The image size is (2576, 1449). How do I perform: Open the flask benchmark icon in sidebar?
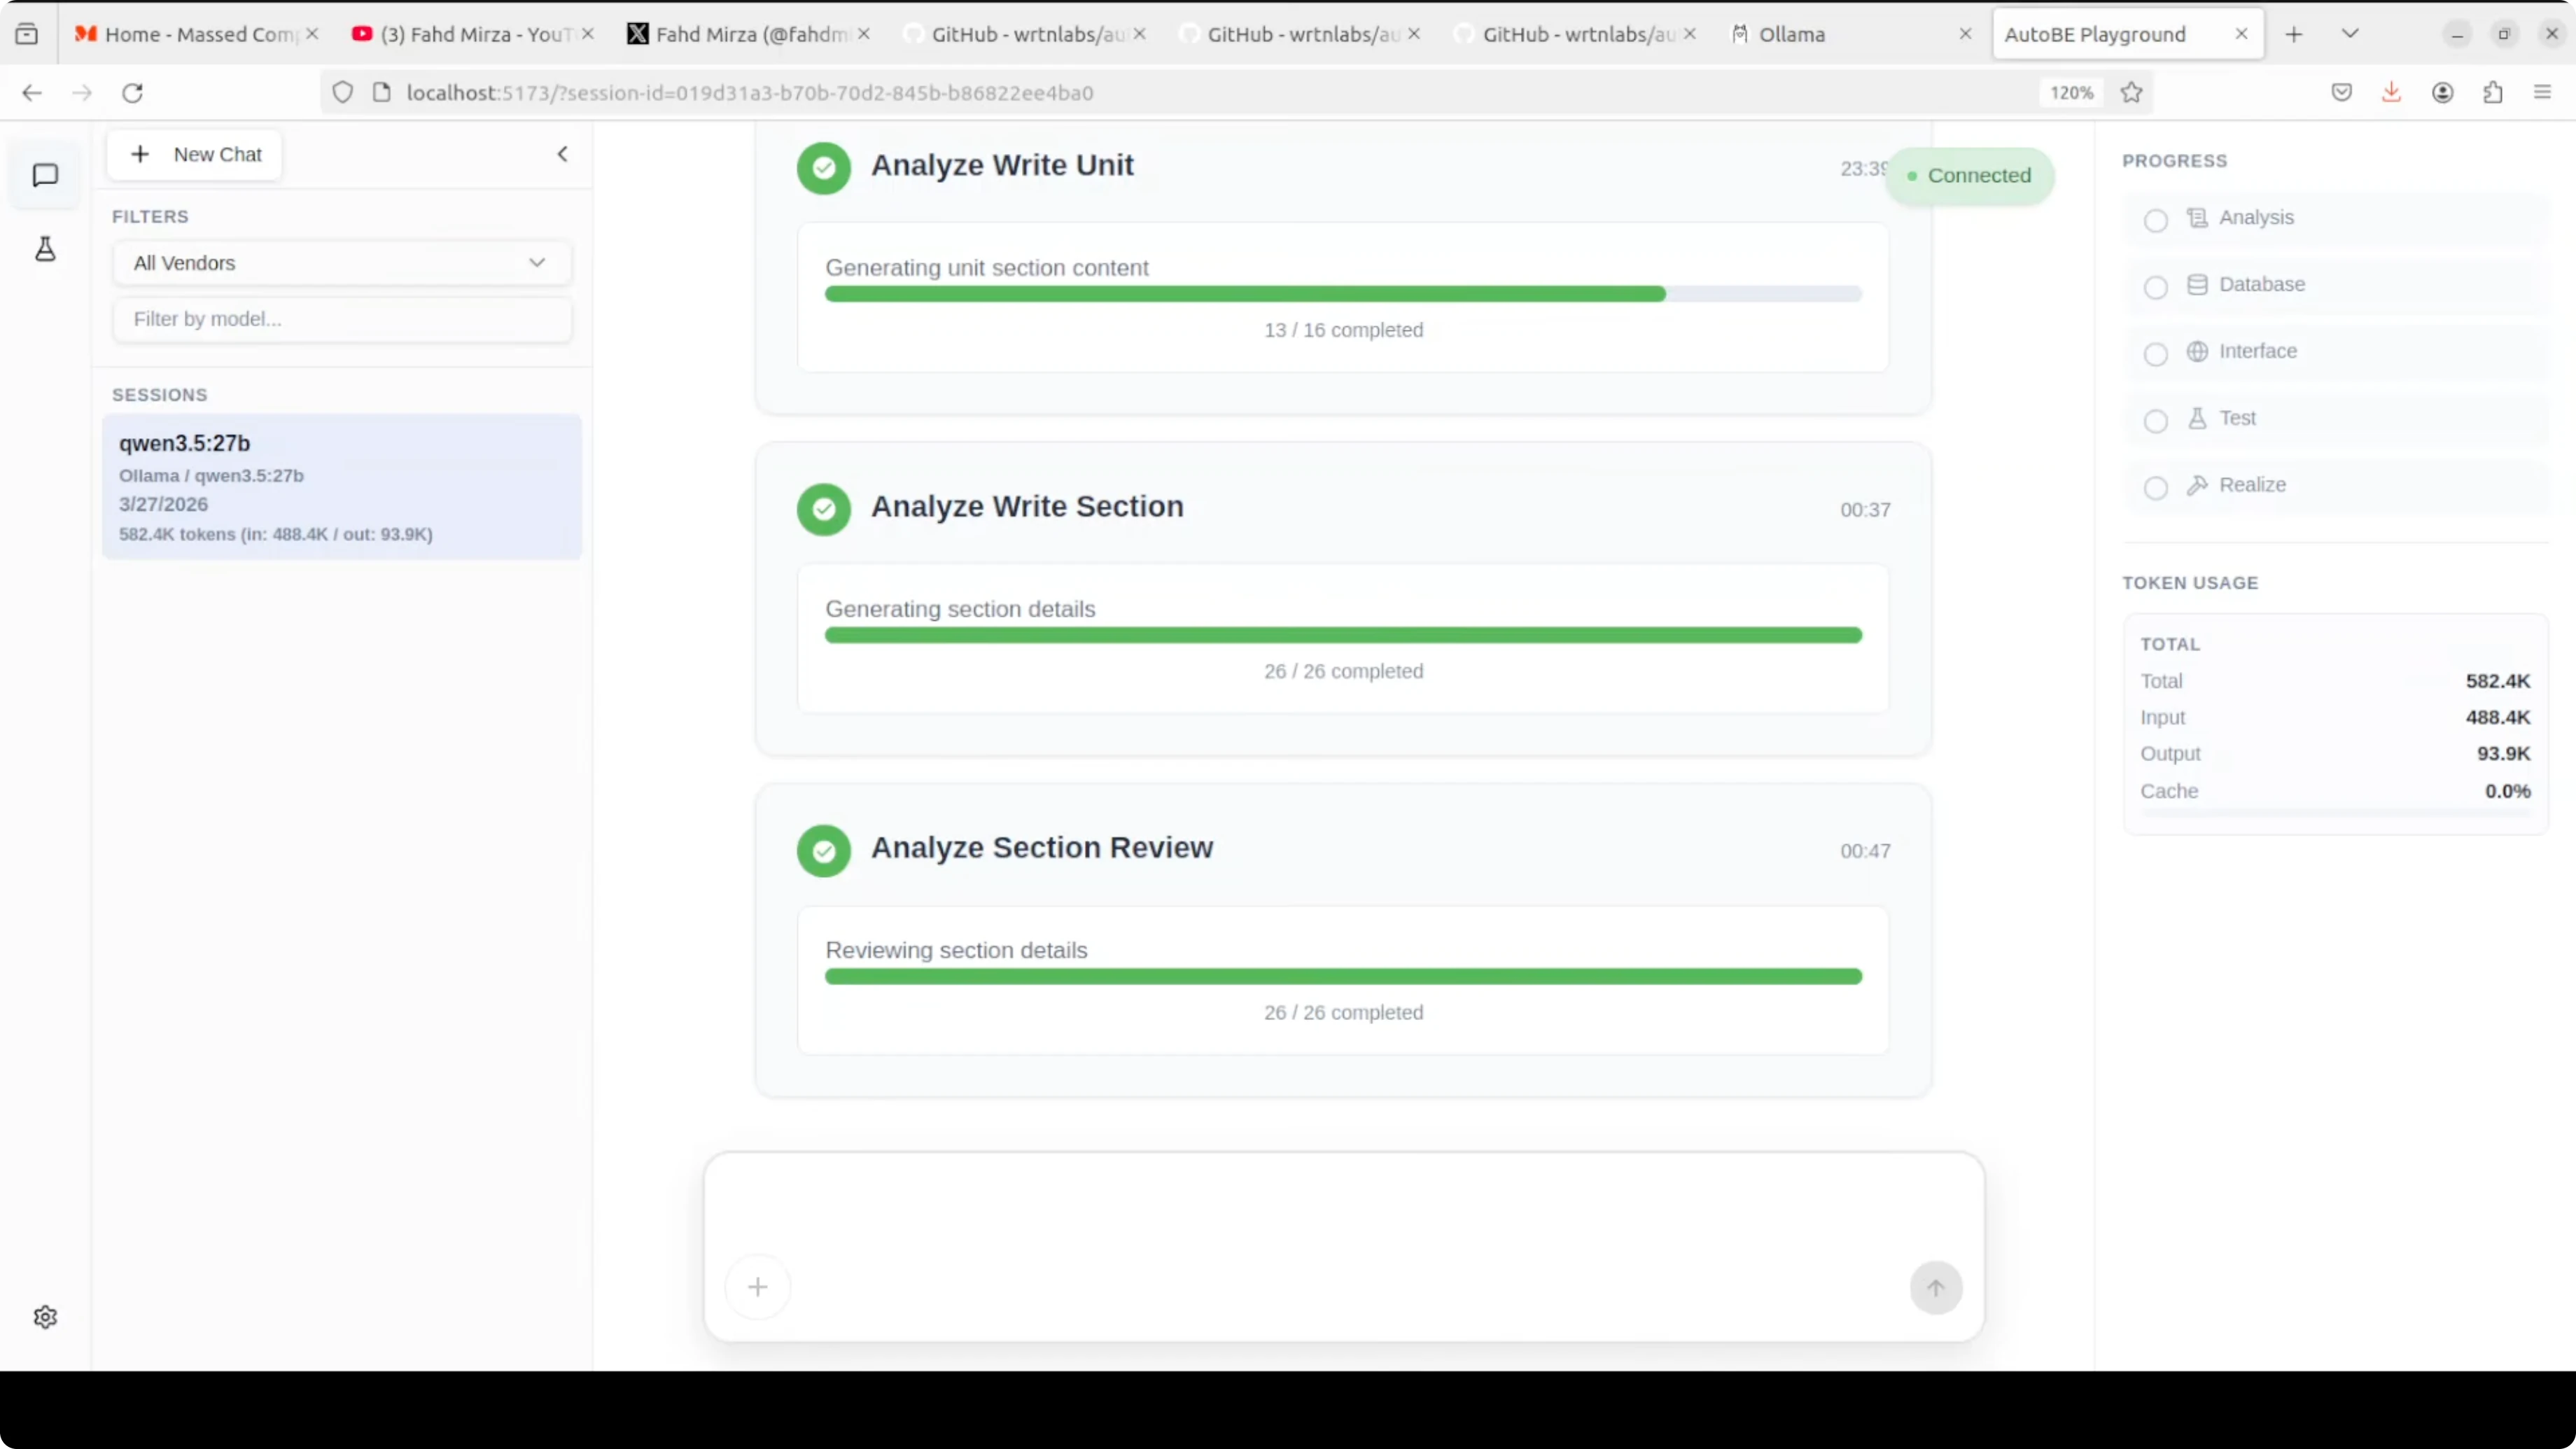(x=45, y=249)
